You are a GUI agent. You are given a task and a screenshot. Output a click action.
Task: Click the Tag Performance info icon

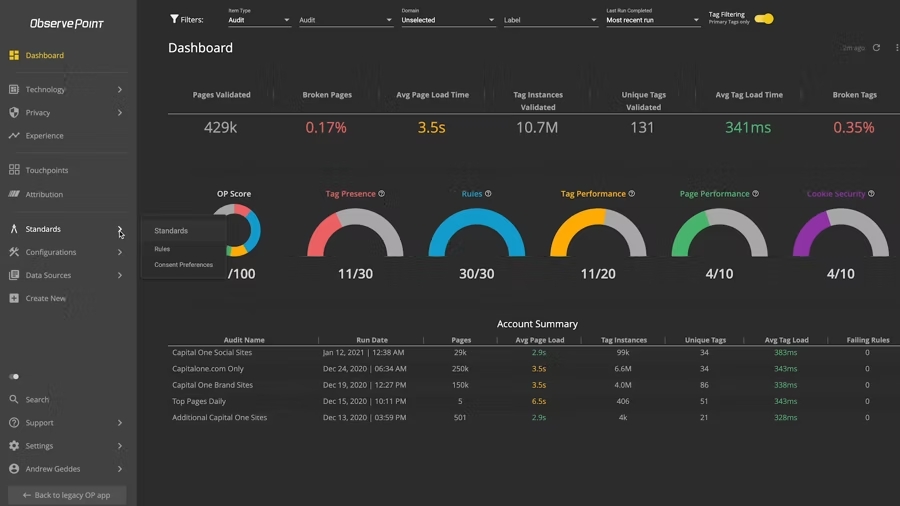[x=631, y=193]
